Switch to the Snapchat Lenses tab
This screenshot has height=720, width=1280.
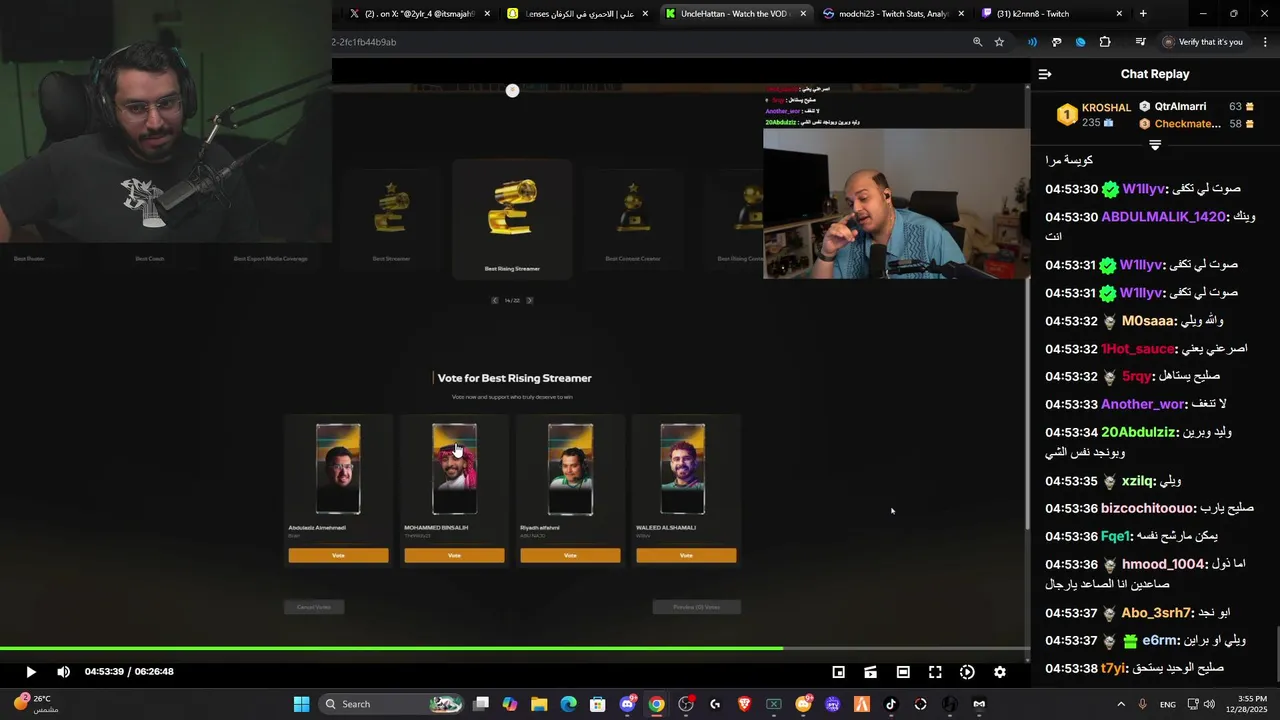point(578,14)
